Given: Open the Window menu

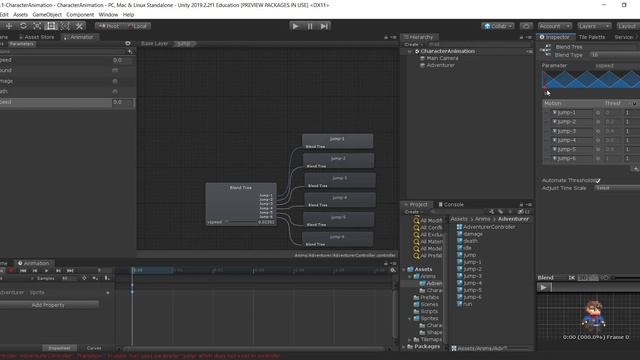Looking at the screenshot, I should pyautogui.click(x=108, y=15).
